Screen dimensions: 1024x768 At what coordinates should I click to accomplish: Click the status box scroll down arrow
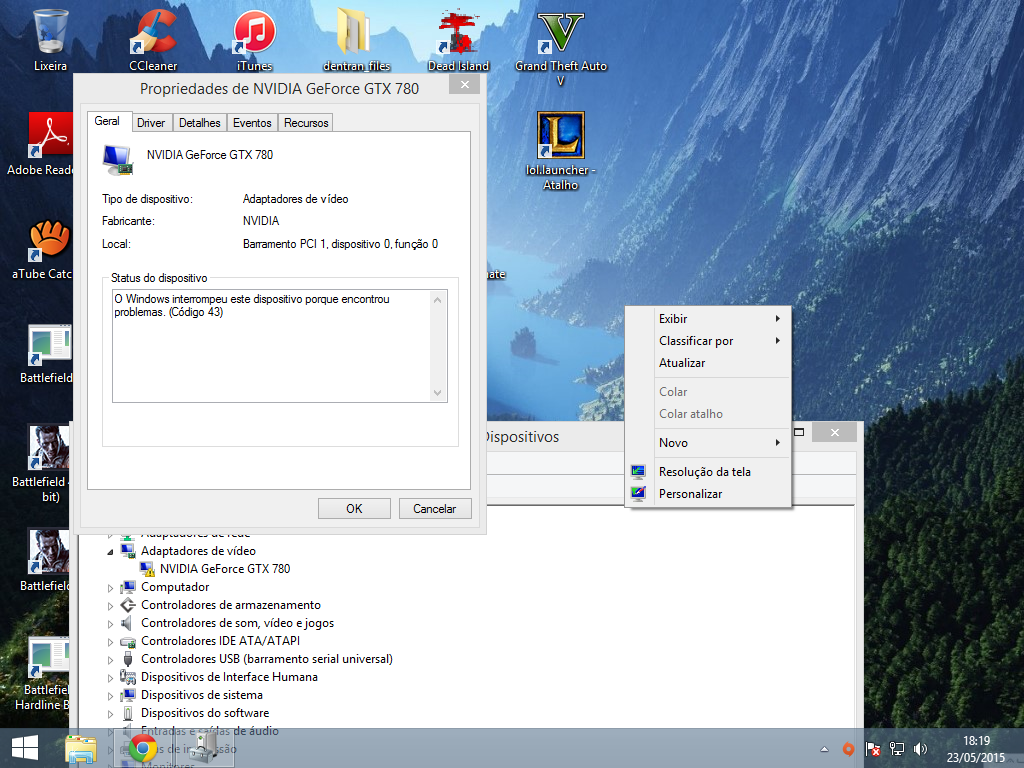pos(438,392)
